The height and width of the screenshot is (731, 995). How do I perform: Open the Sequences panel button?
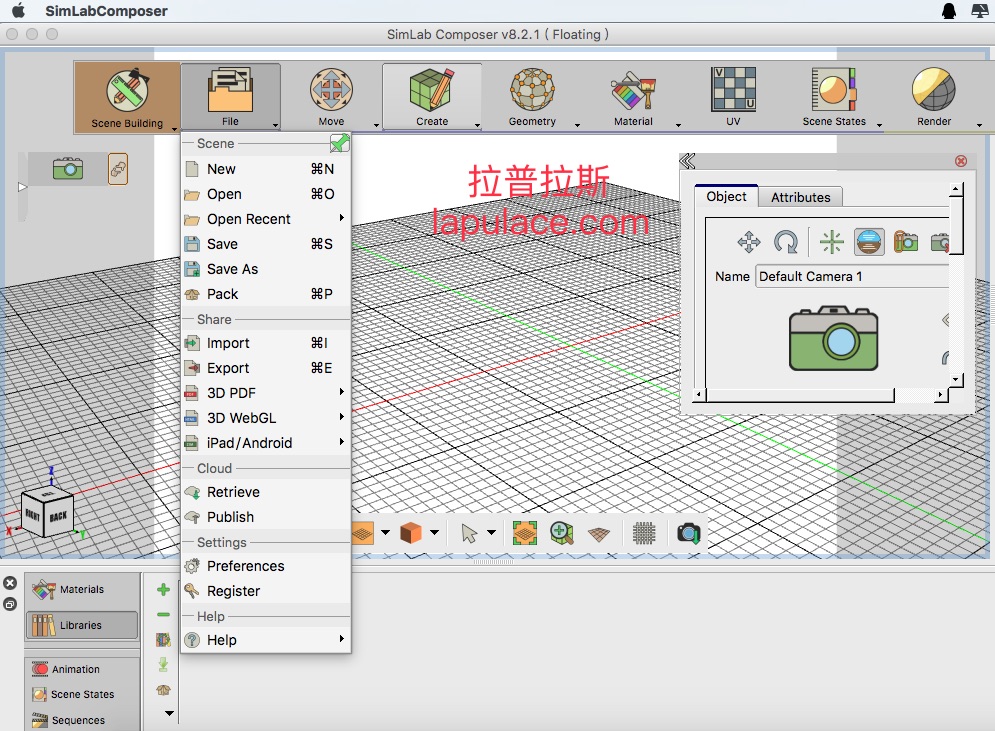[82, 720]
